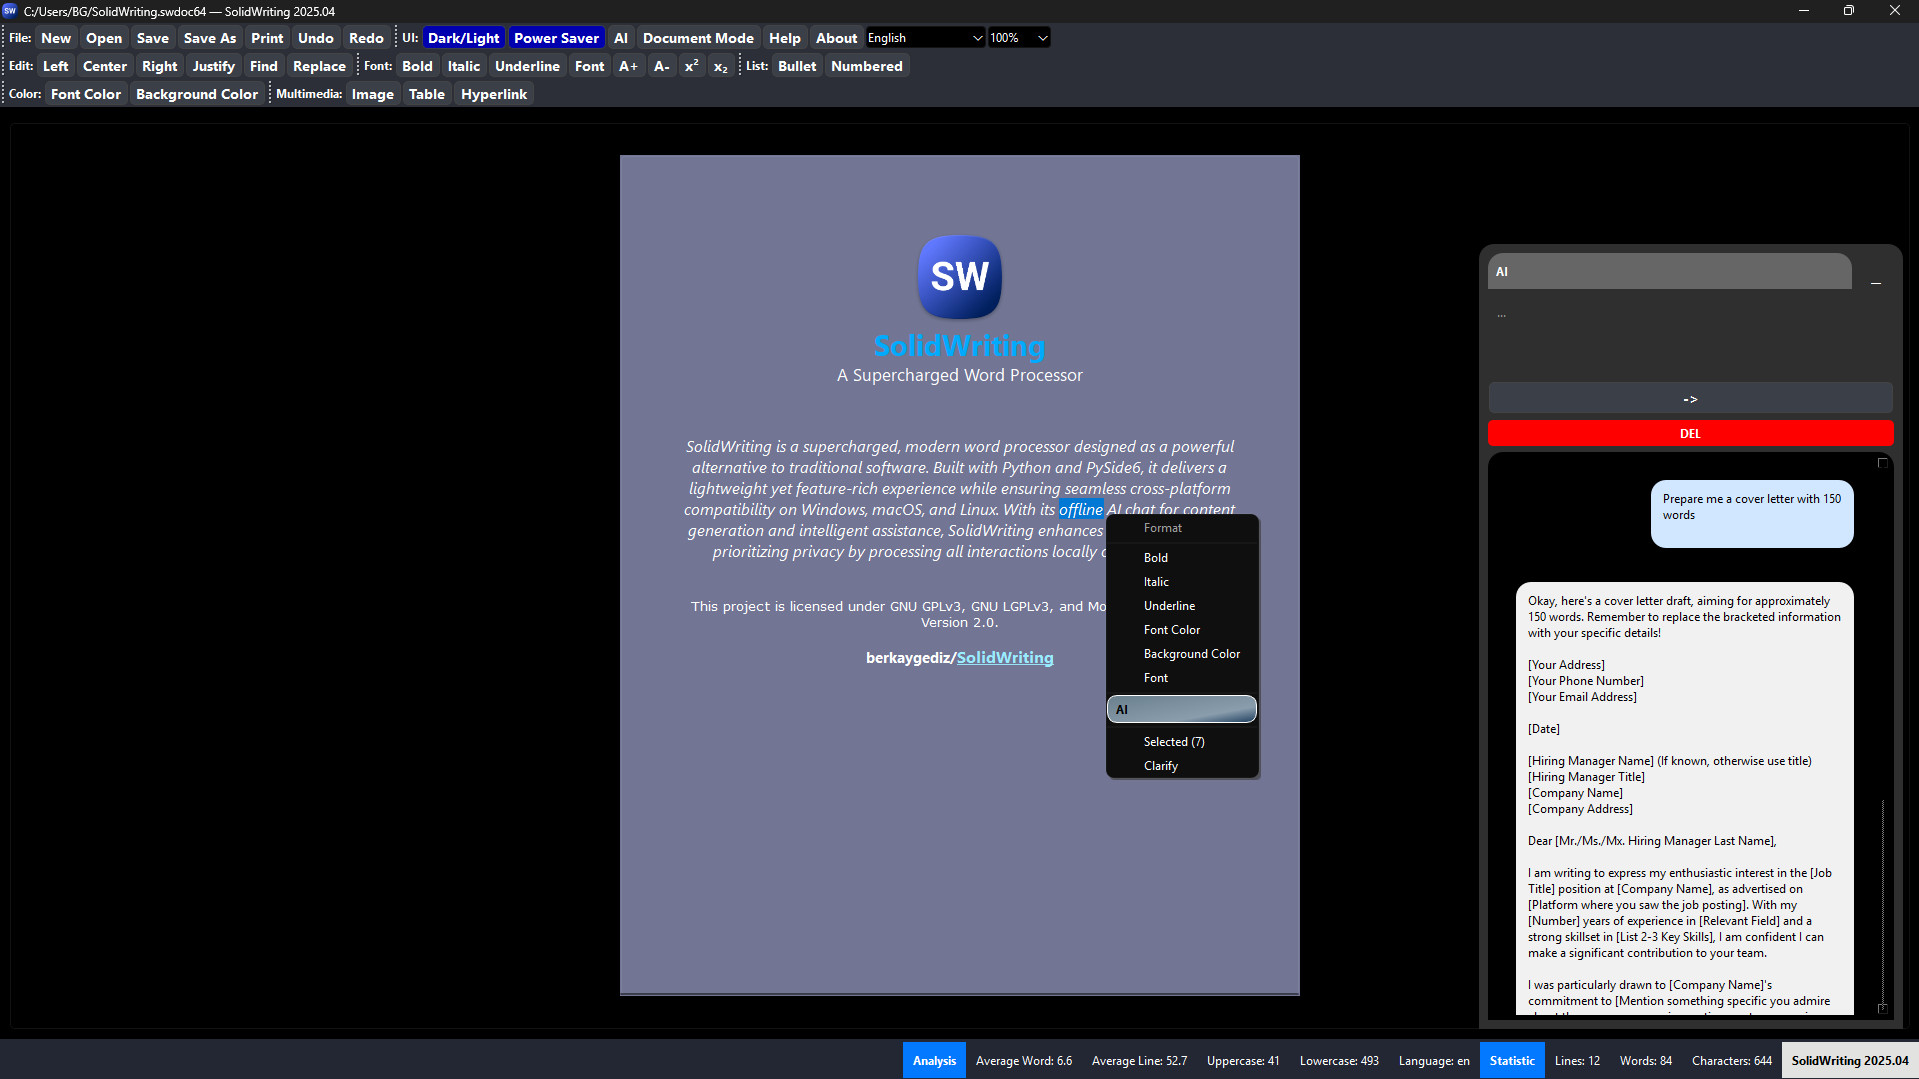
Task: Click the 'Words: 84' status entry
Action: point(1646,1061)
